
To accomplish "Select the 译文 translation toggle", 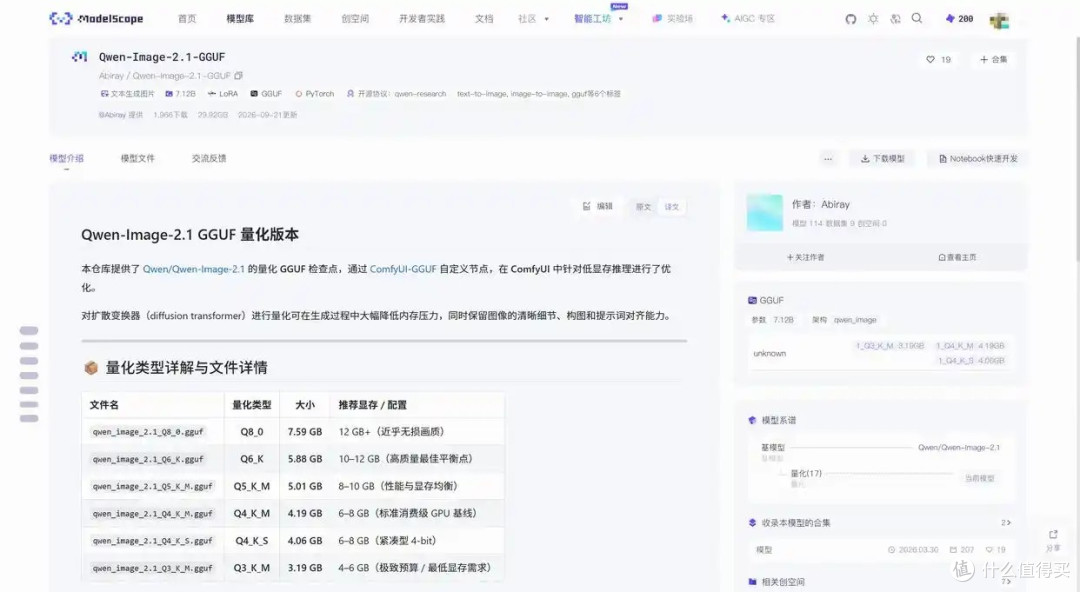I will pyautogui.click(x=672, y=207).
